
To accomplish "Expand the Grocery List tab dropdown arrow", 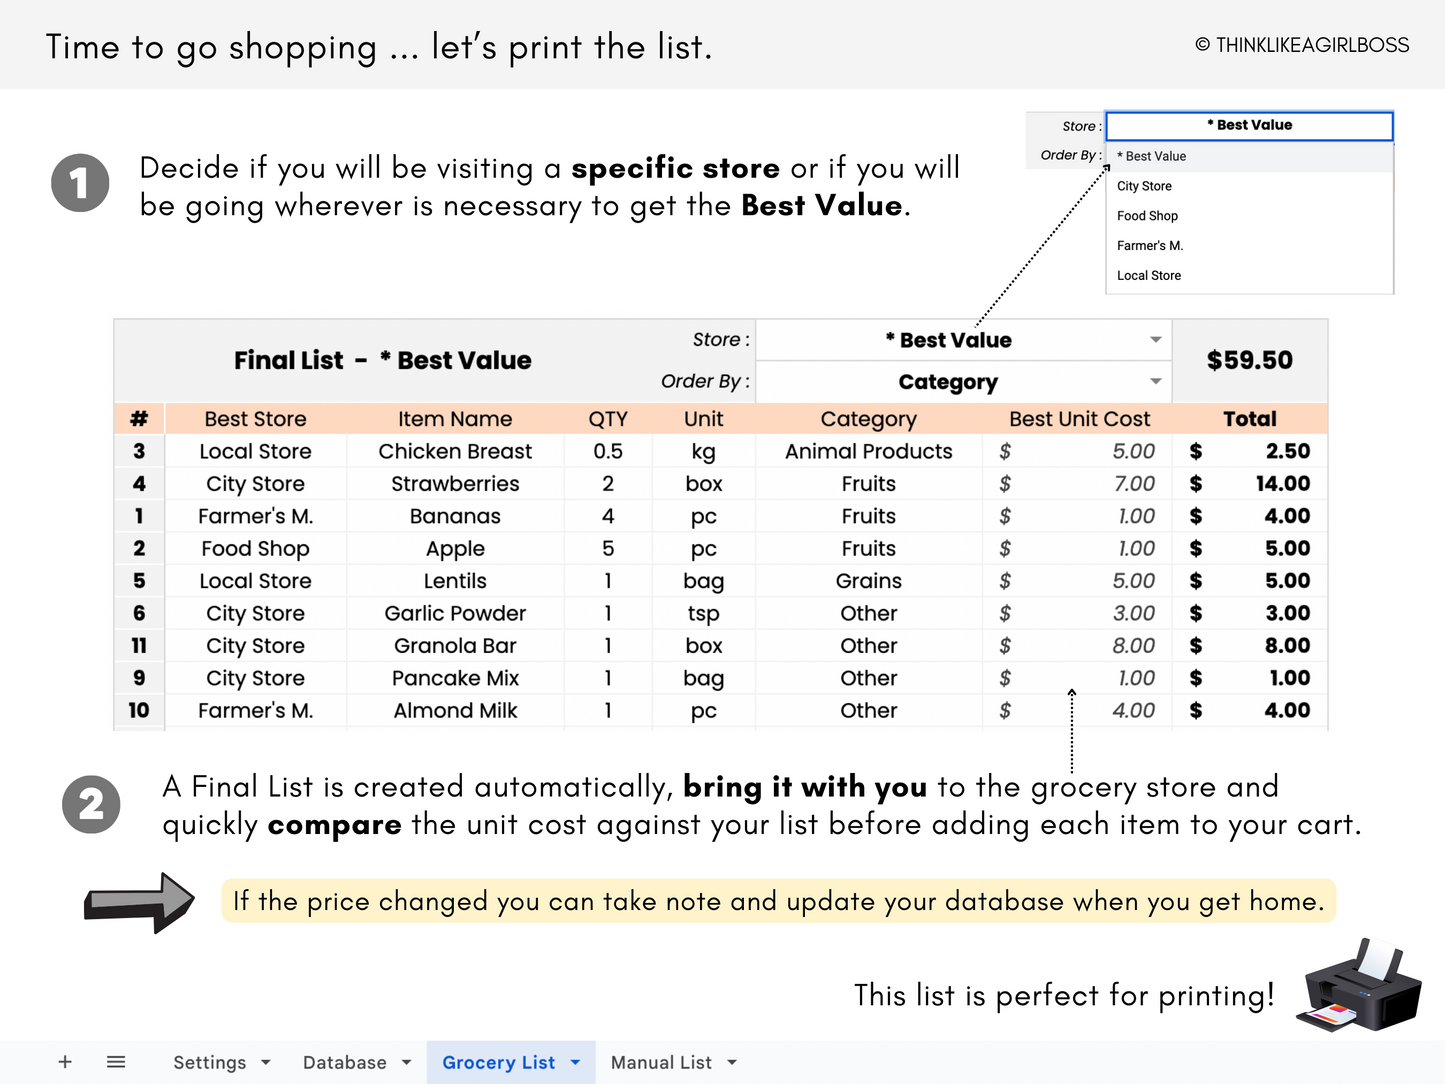I will [x=575, y=1062].
